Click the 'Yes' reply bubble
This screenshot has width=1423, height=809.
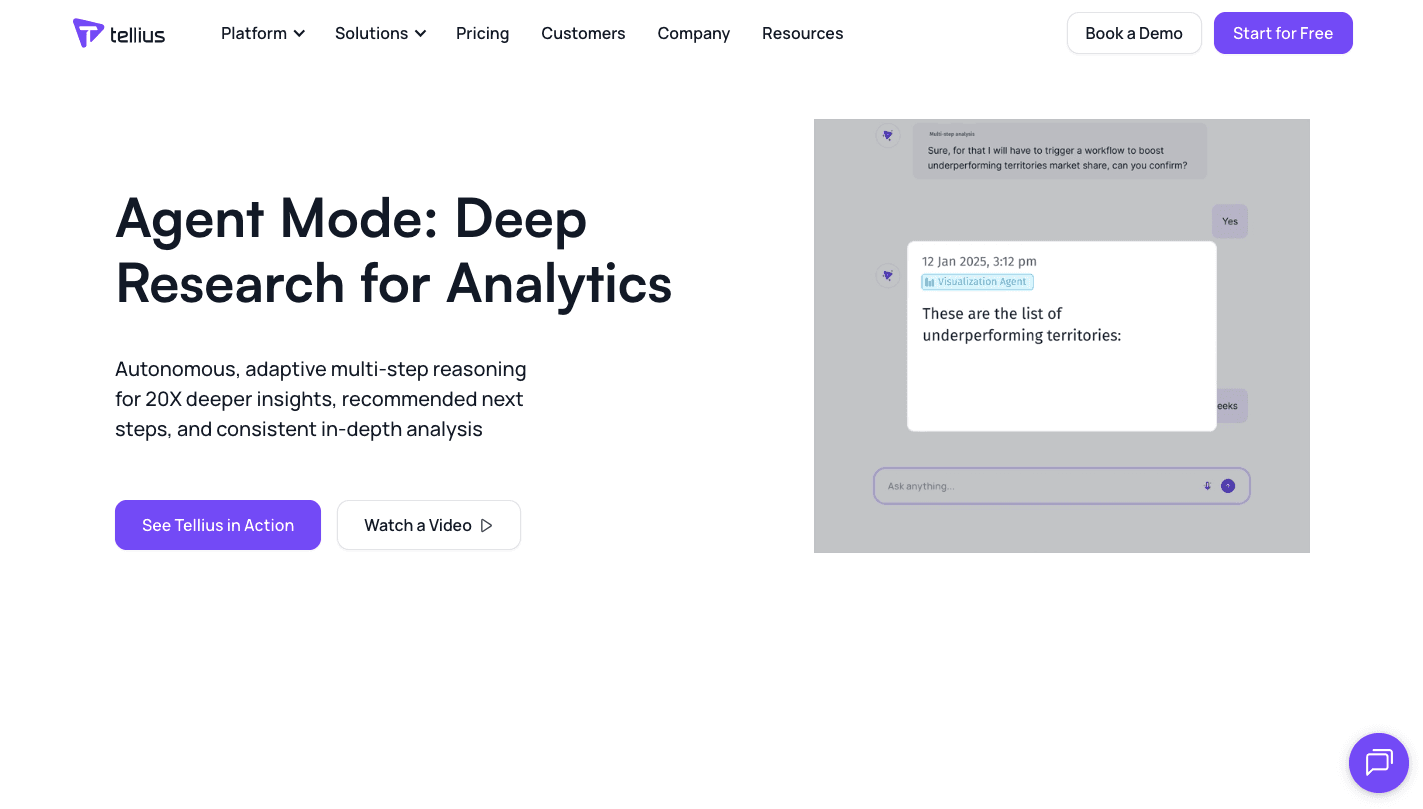point(1229,221)
